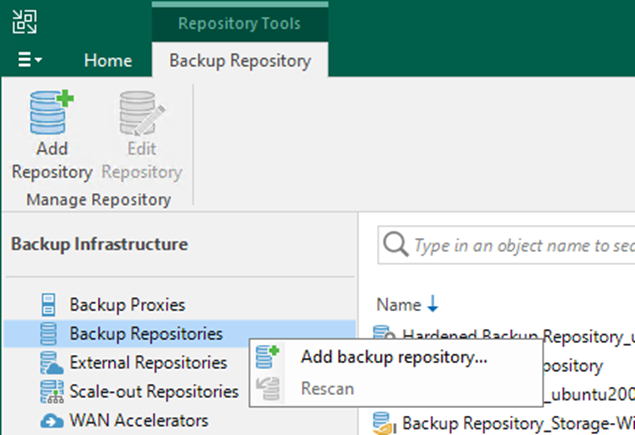The height and width of the screenshot is (435, 635).
Task: Select Scale-out Repositories in the tree
Action: click(x=154, y=392)
